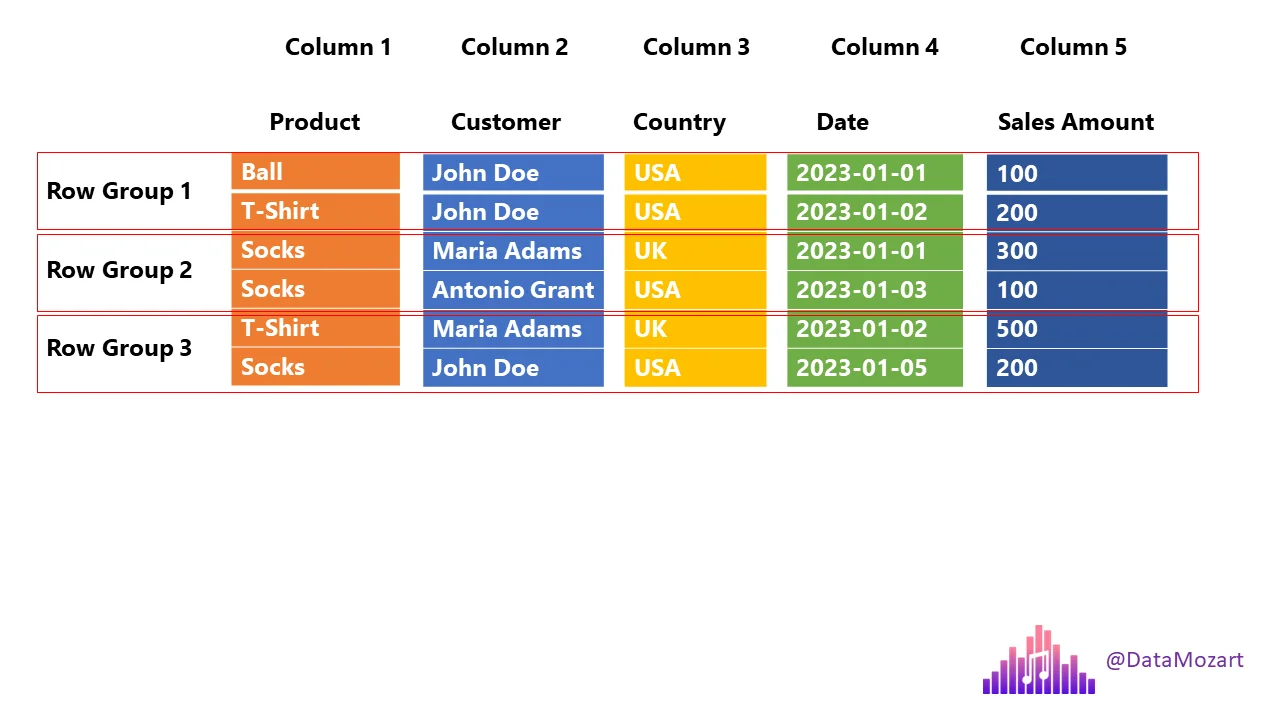Select the Row Group 3 label
The height and width of the screenshot is (720, 1280).
coord(119,348)
